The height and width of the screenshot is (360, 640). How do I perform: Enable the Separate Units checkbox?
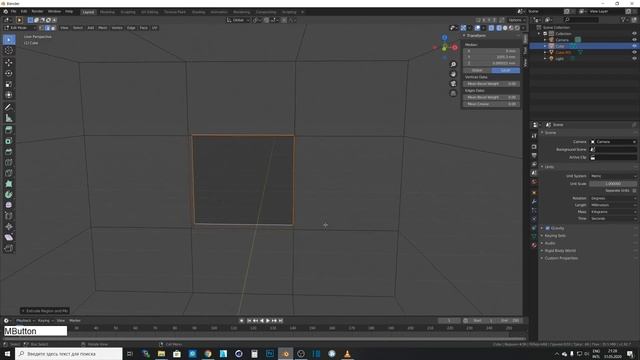(x=634, y=191)
